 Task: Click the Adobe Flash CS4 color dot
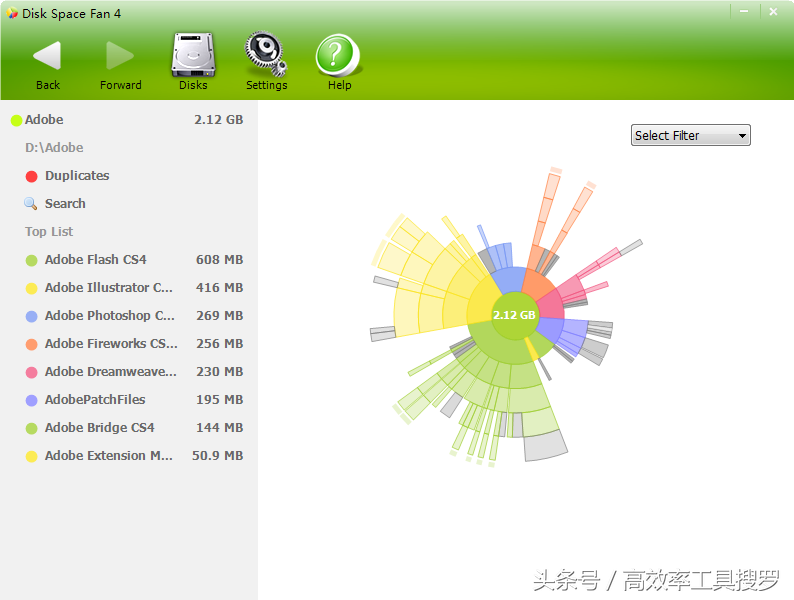pos(31,260)
